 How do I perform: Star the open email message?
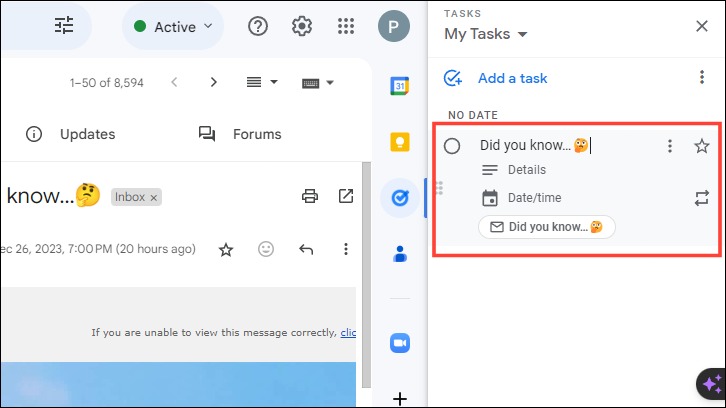(226, 250)
